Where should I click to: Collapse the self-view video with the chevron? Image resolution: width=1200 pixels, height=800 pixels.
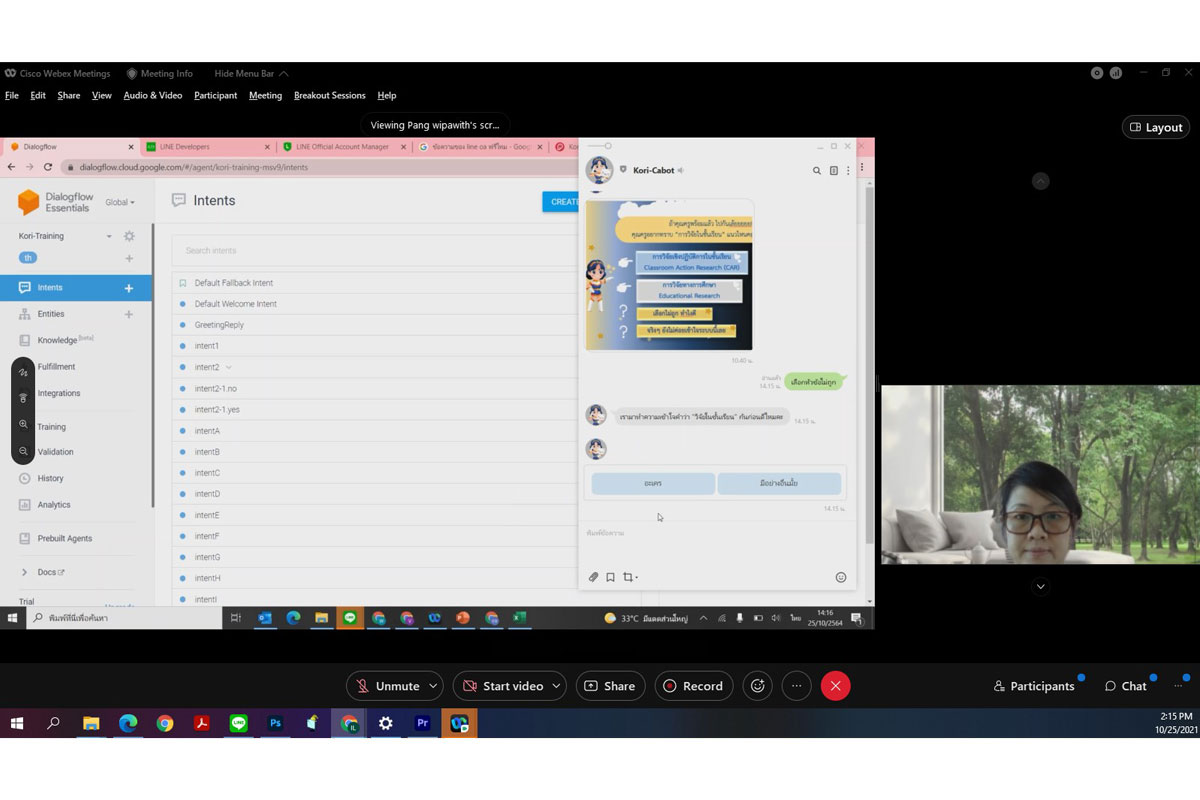(1040, 587)
